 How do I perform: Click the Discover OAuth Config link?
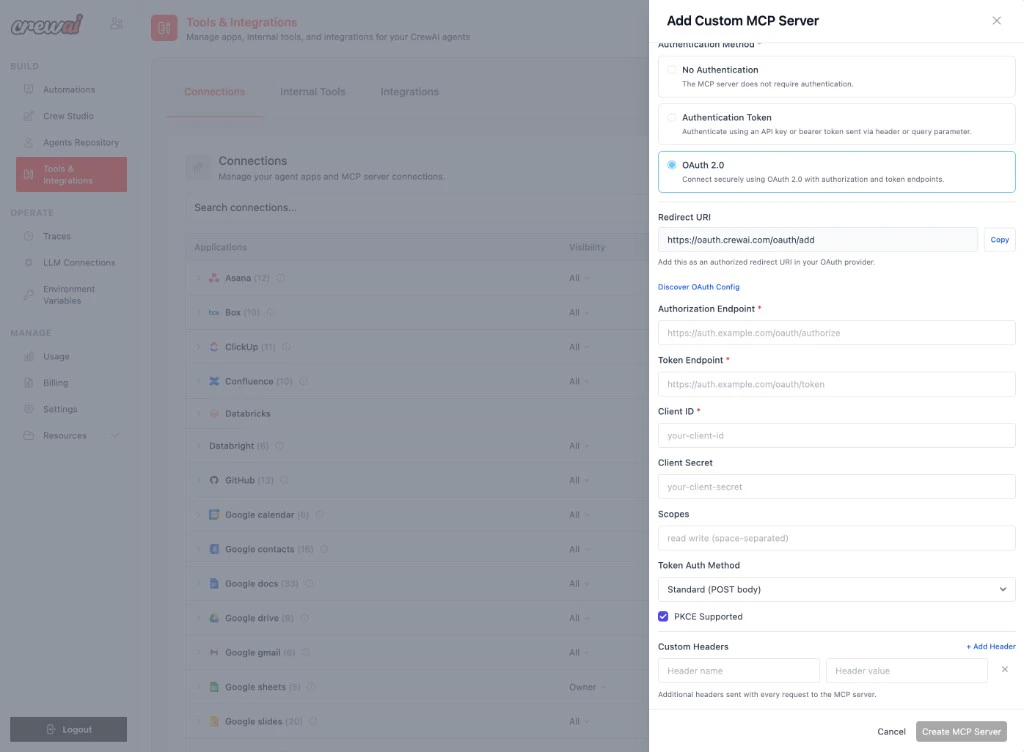click(697, 286)
